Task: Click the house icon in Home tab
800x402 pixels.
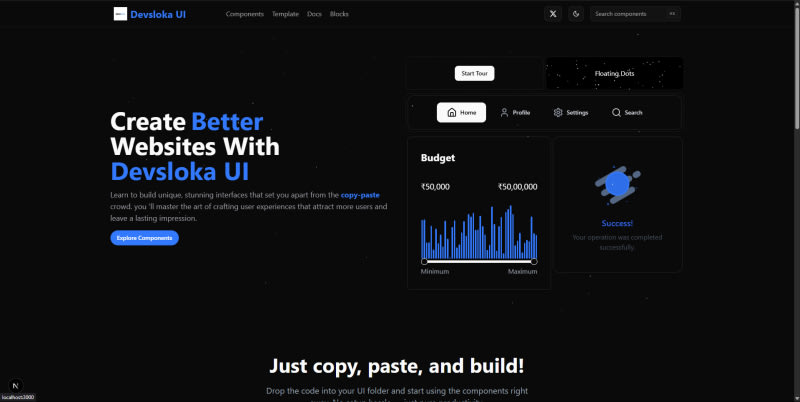Action: [451, 113]
